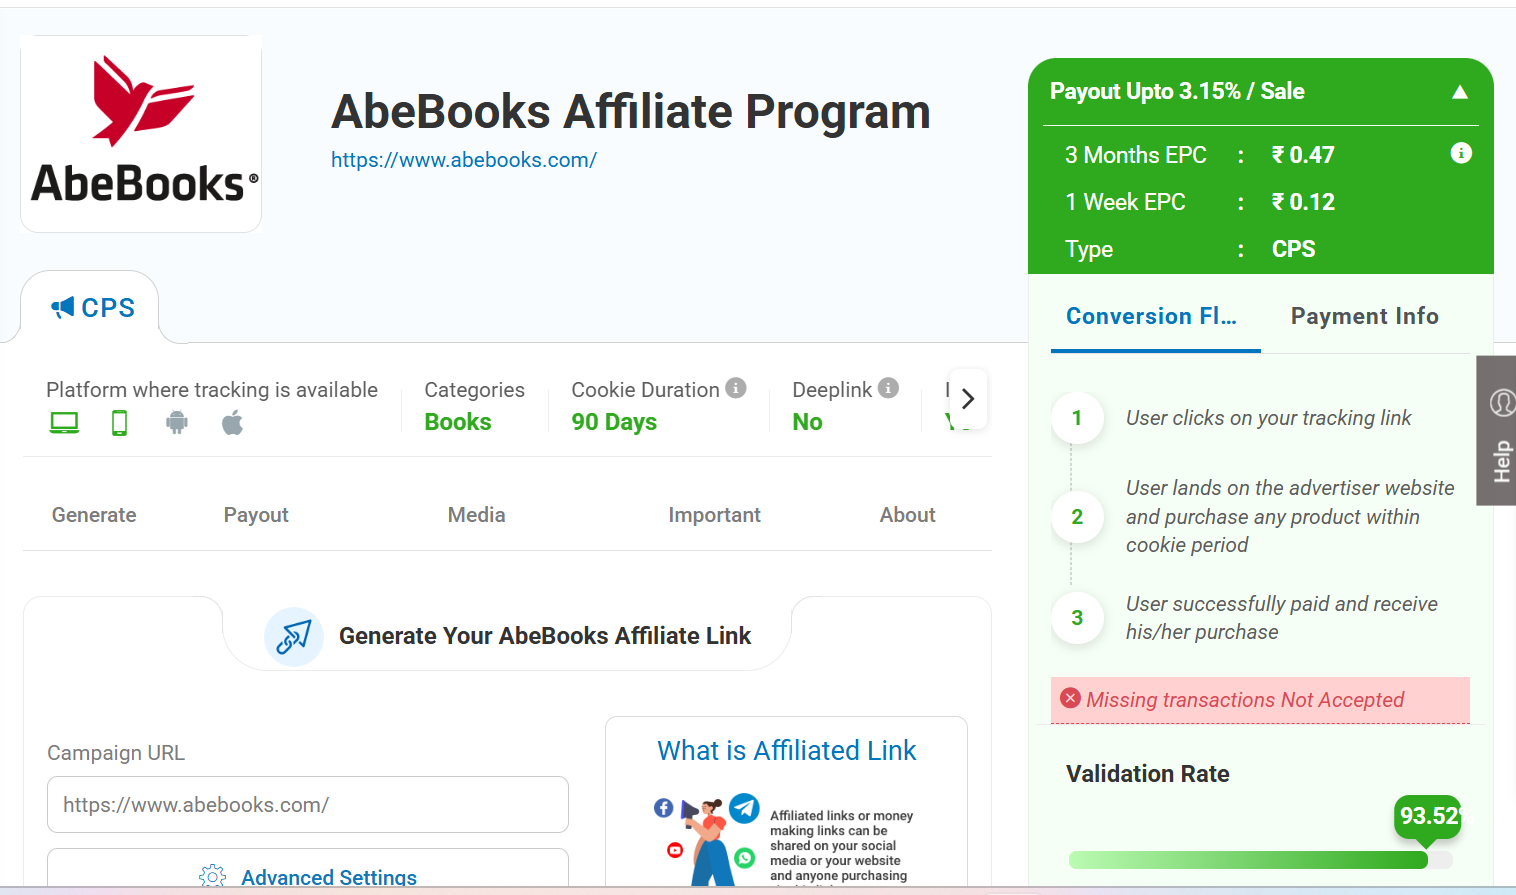Show more details with right chevron arrow
This screenshot has height=895, width=1516.
tap(968, 399)
